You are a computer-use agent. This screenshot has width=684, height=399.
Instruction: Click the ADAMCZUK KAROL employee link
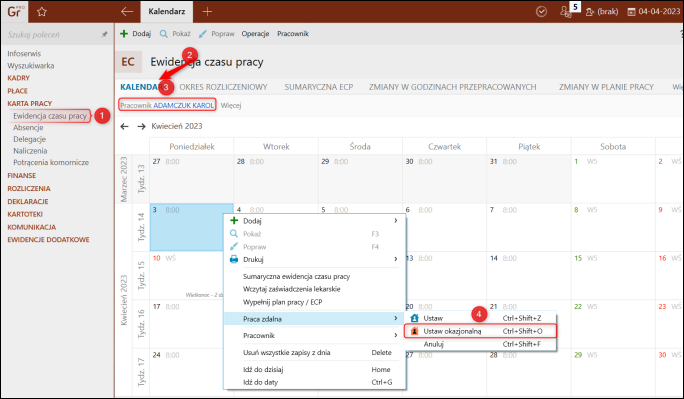click(x=184, y=105)
